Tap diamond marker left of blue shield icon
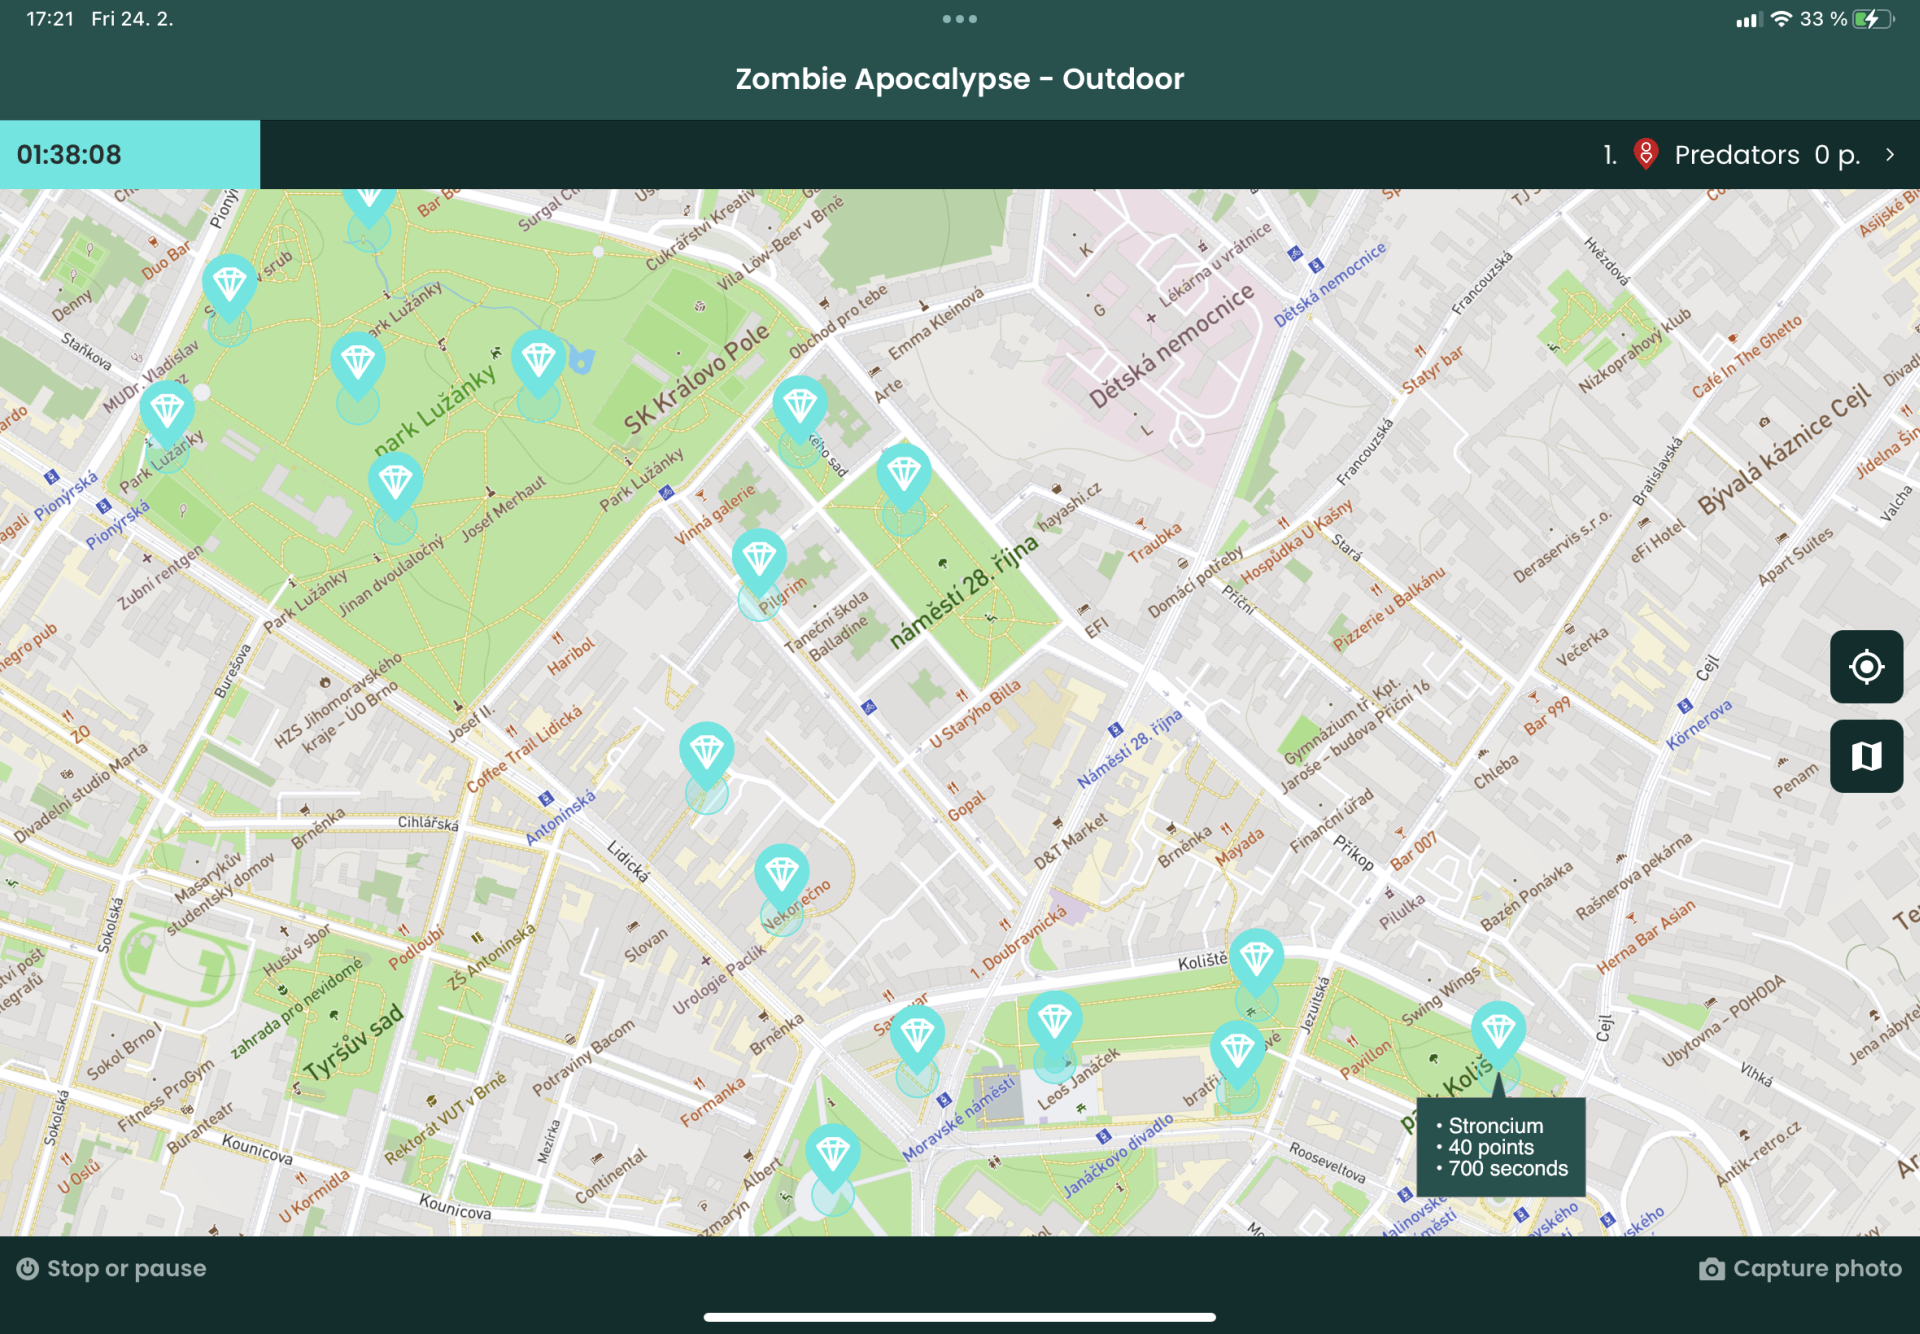 (539, 361)
